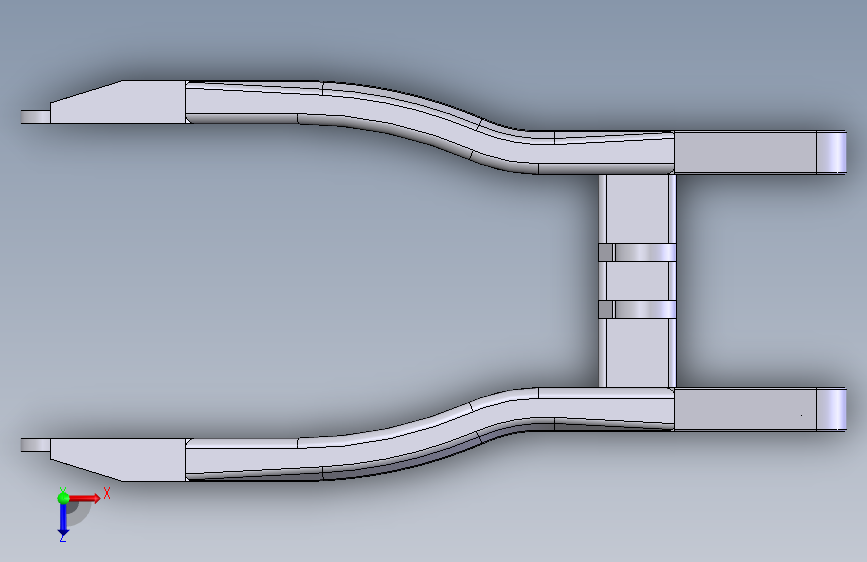Select the lower clamp band on the cross-member

point(637,310)
